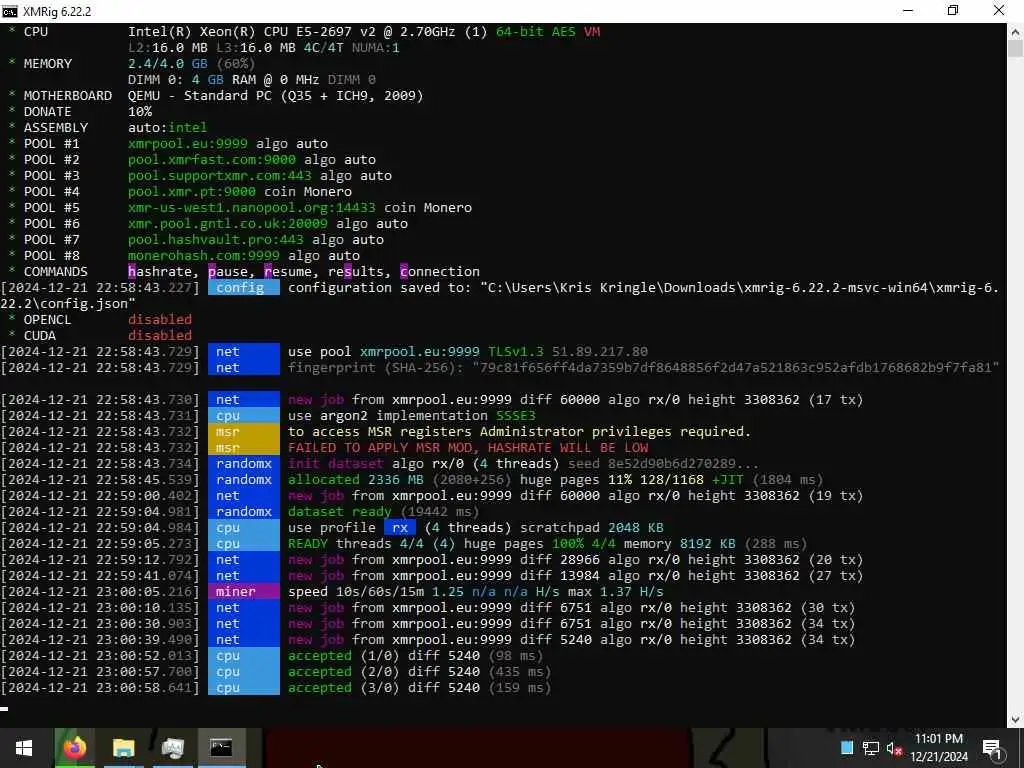Open the network status tray icon
Viewport: 1024px width, 768px height.
pyautogui.click(x=871, y=748)
